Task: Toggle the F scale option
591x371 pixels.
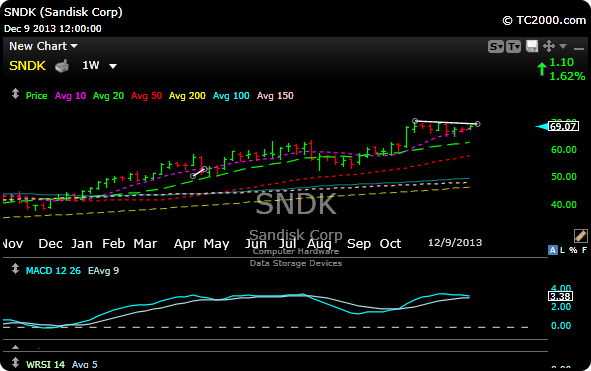Action: coord(584,250)
